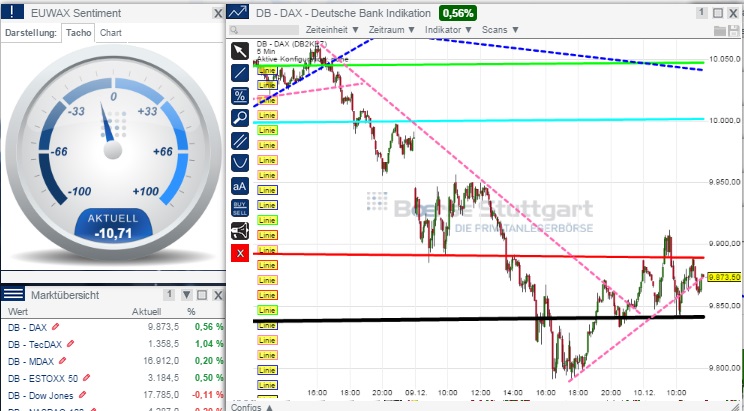
Task: Click the -0,11 % change for Dow Jones
Action: coord(208,395)
